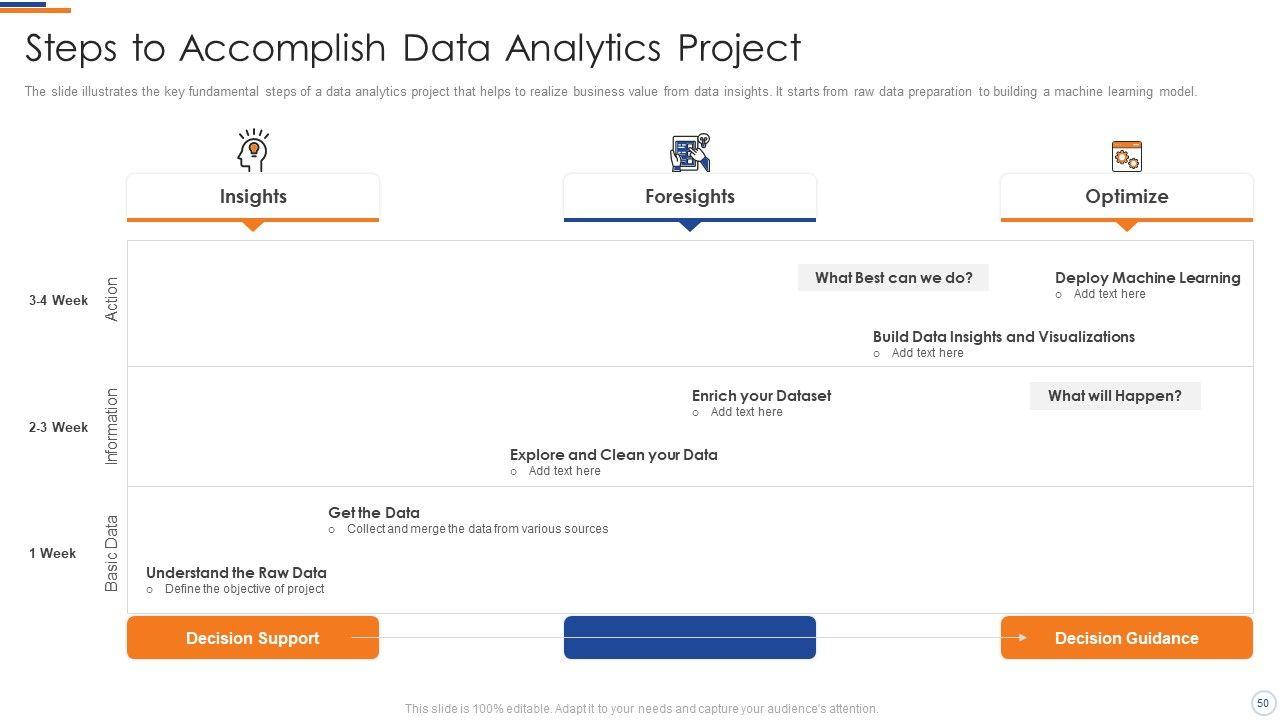The width and height of the screenshot is (1280, 720).
Task: Click the empty blue middle box
Action: pyautogui.click(x=690, y=638)
